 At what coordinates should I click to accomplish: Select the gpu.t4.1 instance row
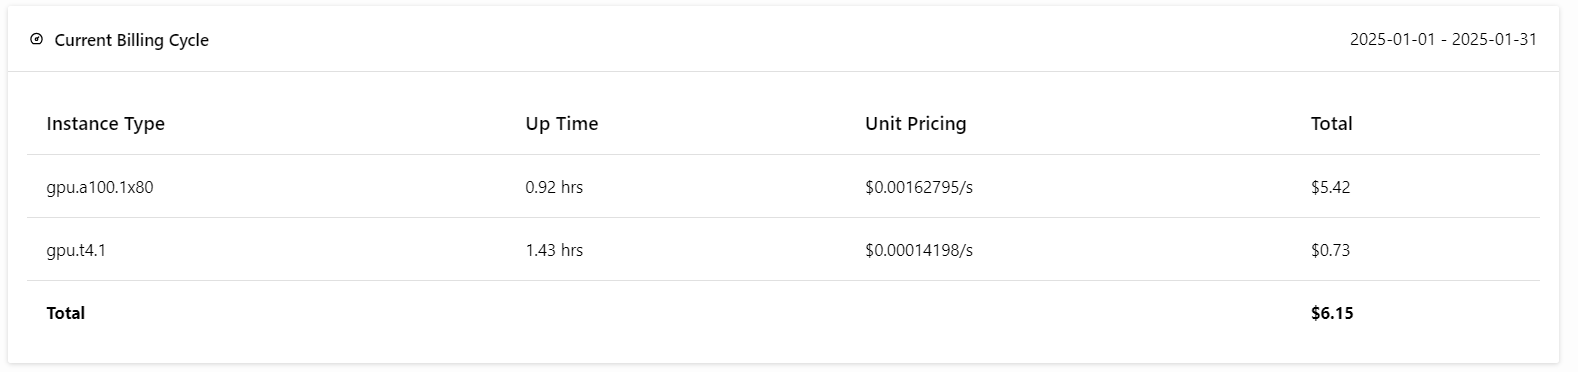tap(783, 250)
